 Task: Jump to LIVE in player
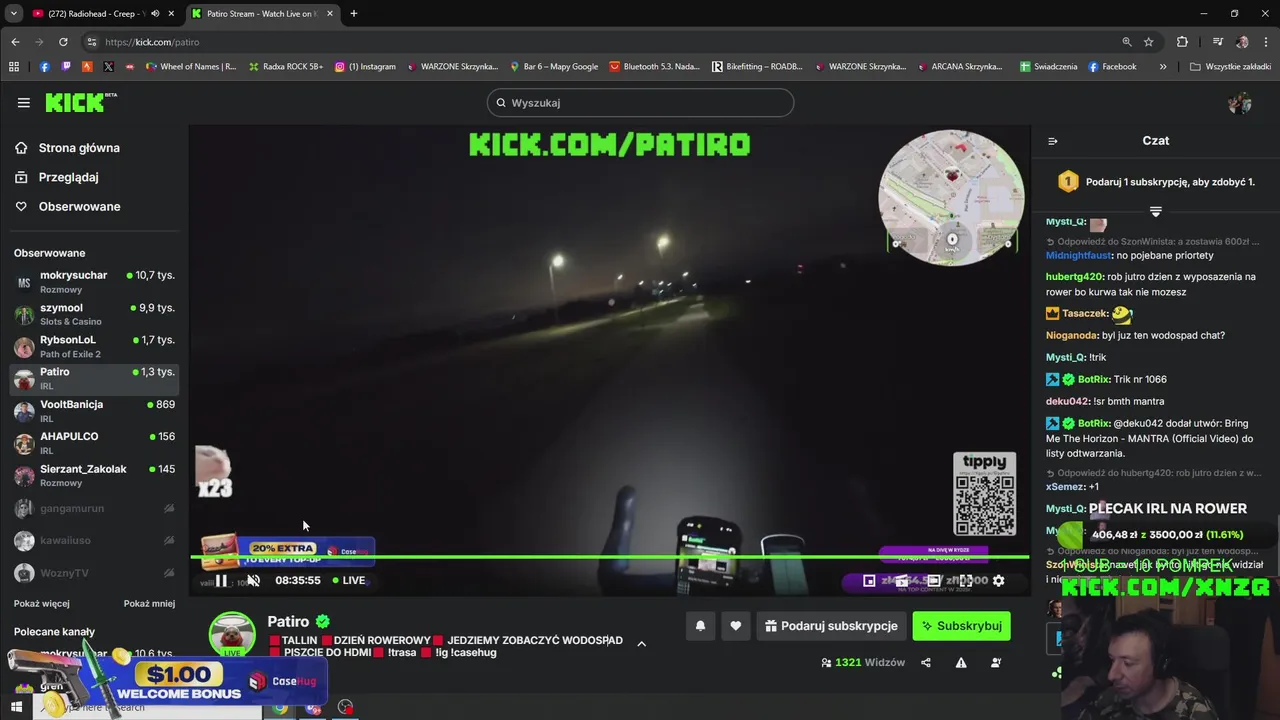click(x=349, y=580)
